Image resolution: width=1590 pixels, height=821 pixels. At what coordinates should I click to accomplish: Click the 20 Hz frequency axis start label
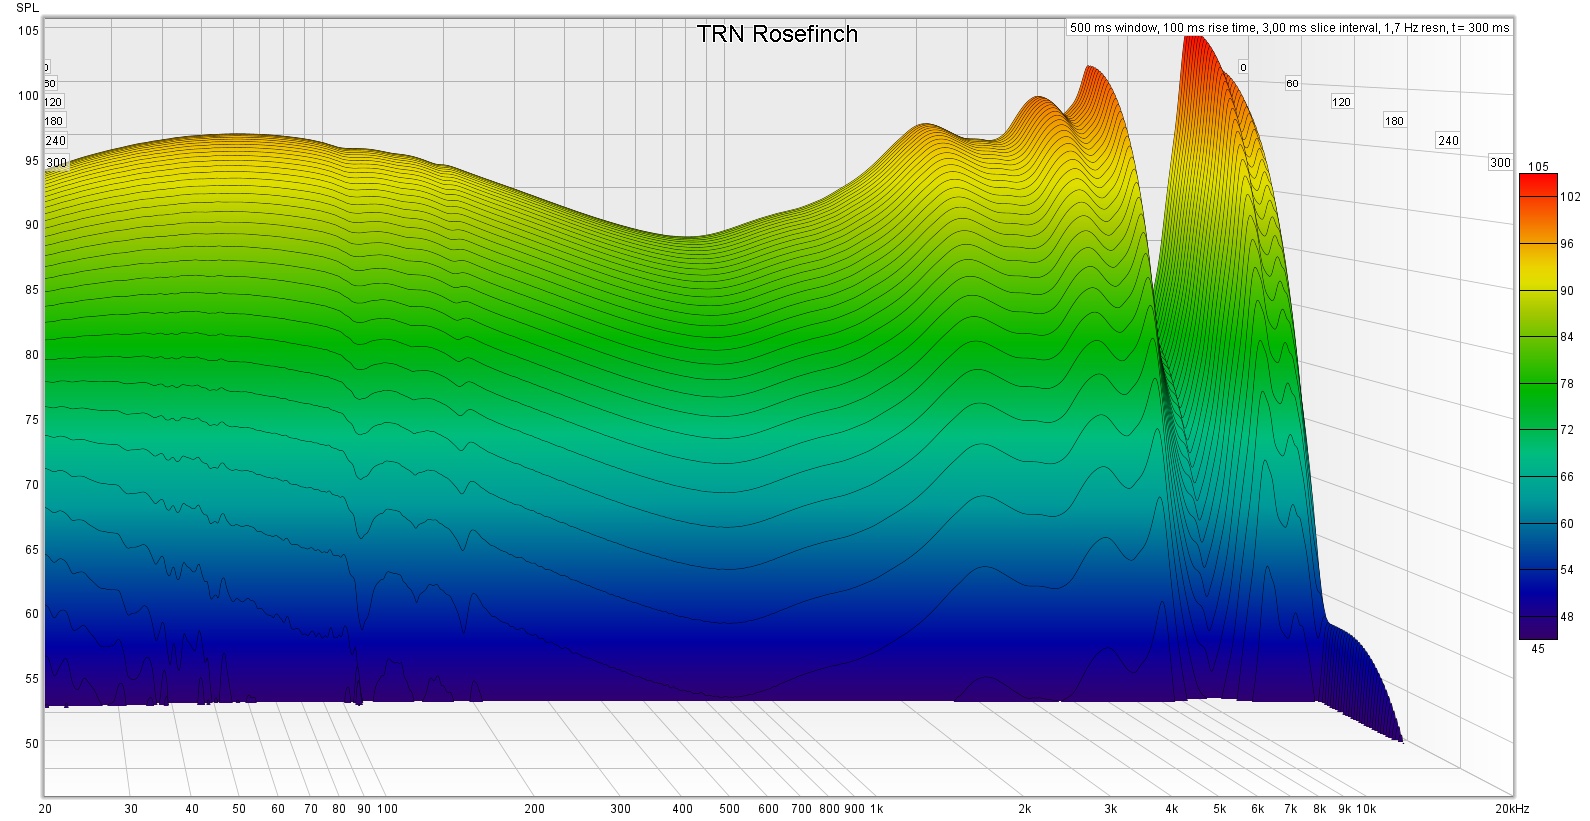[x=45, y=809]
